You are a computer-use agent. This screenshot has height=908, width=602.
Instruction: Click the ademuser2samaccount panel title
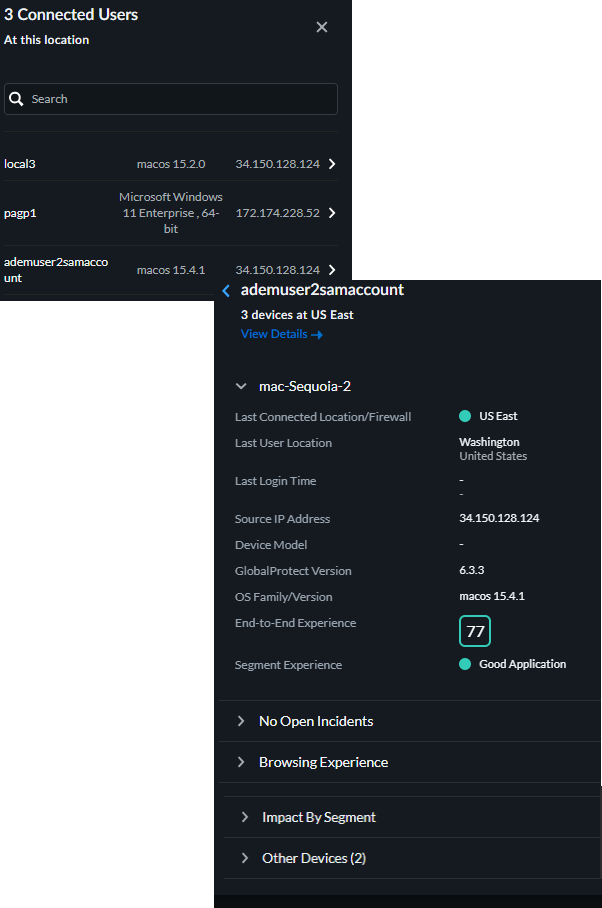322,290
